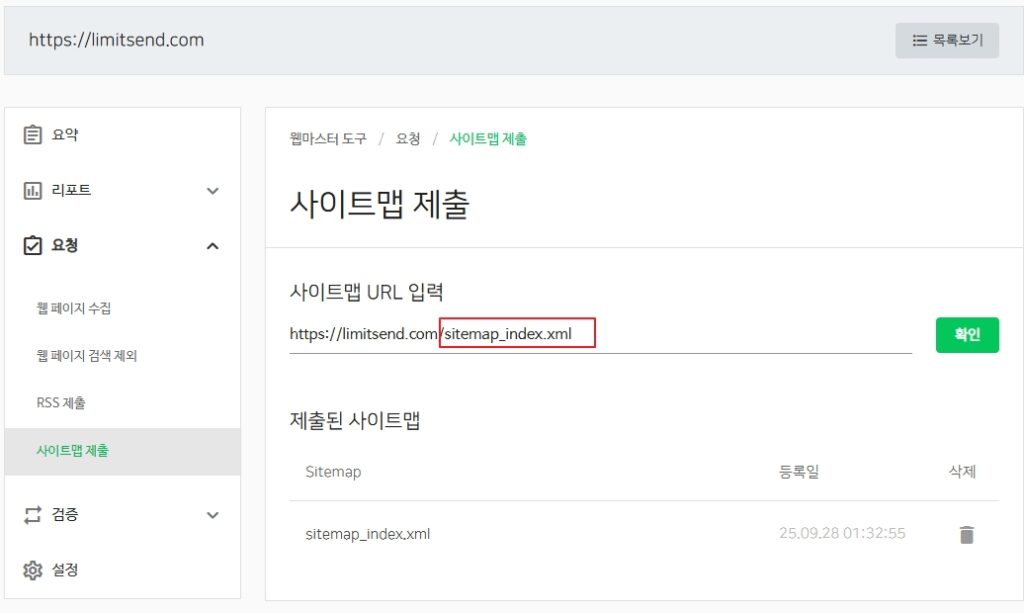Click the bar chart icon beside 리포트
This screenshot has width=1024, height=613.
(x=33, y=190)
